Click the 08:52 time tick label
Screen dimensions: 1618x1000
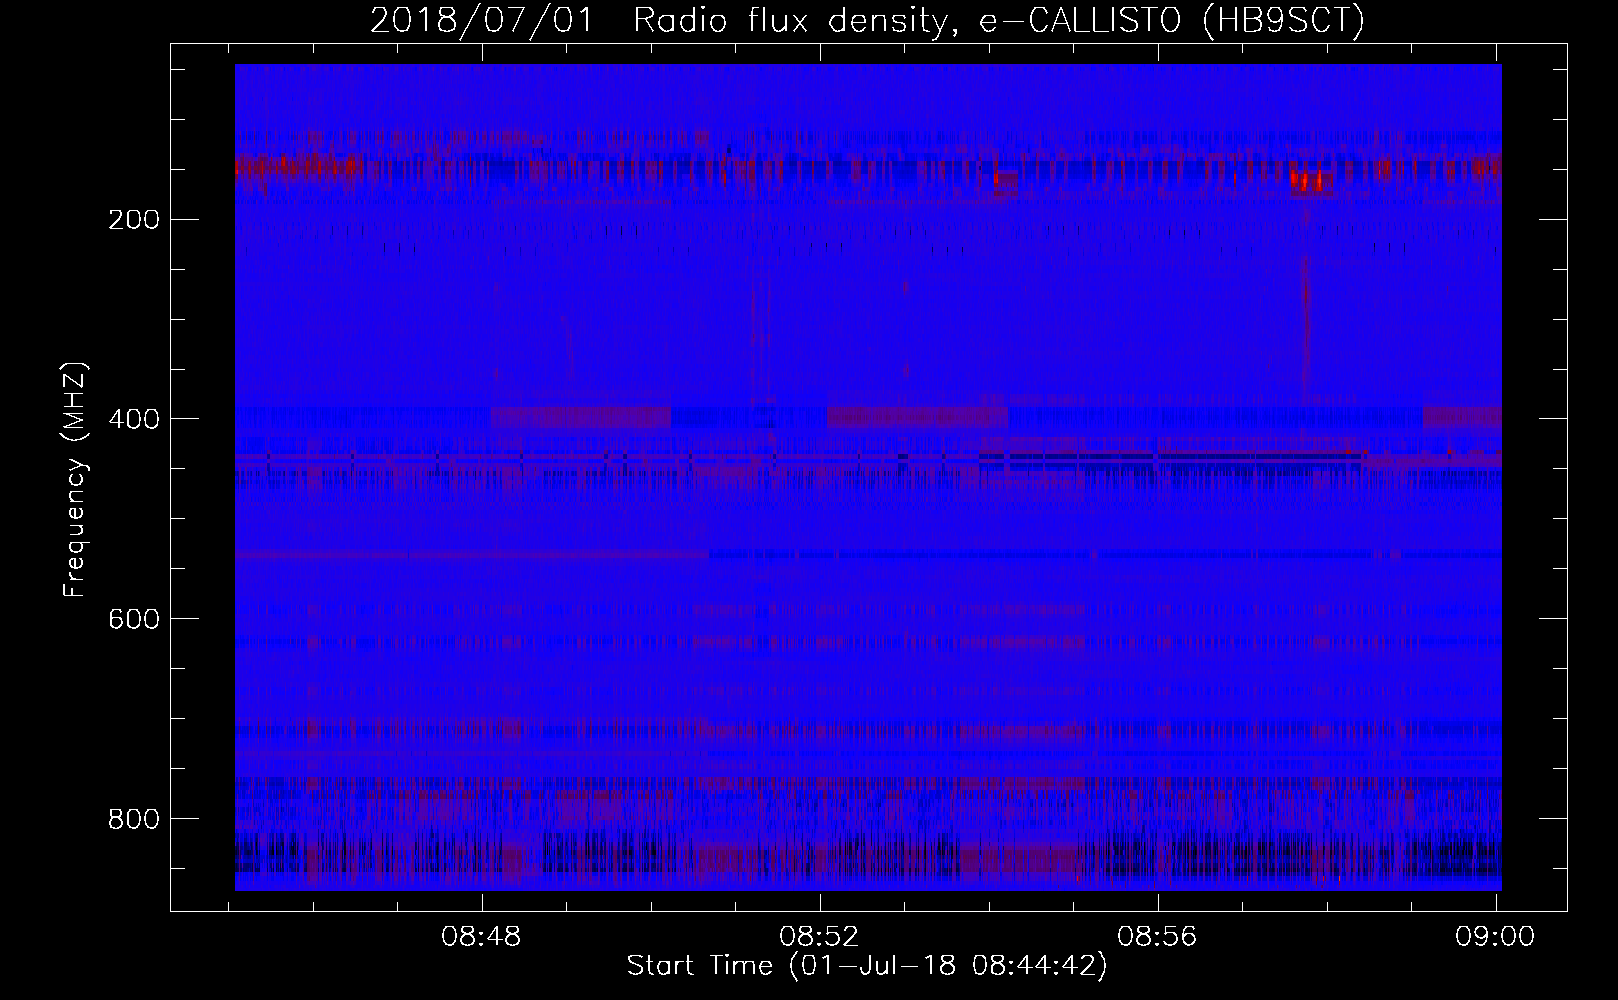click(x=820, y=937)
